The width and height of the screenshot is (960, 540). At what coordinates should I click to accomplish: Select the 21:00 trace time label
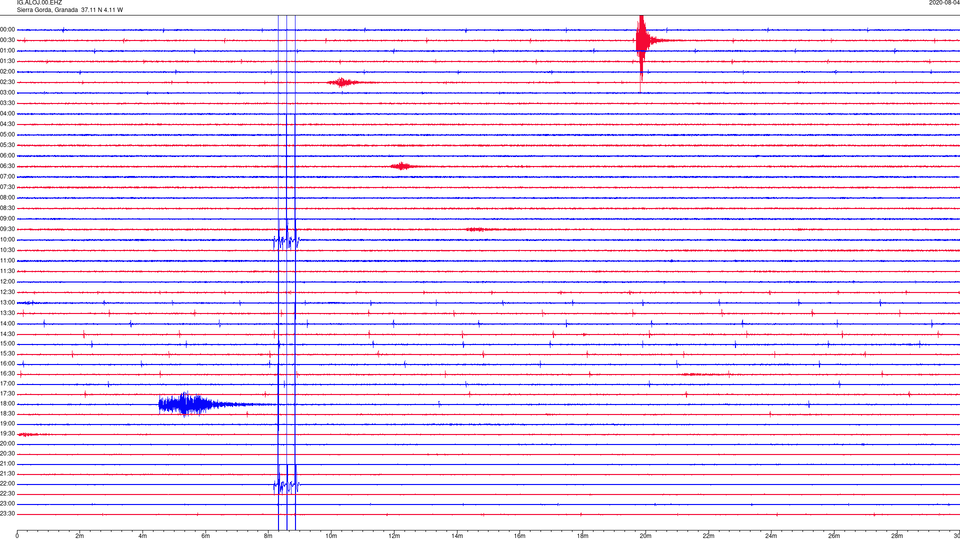[x=7, y=463]
